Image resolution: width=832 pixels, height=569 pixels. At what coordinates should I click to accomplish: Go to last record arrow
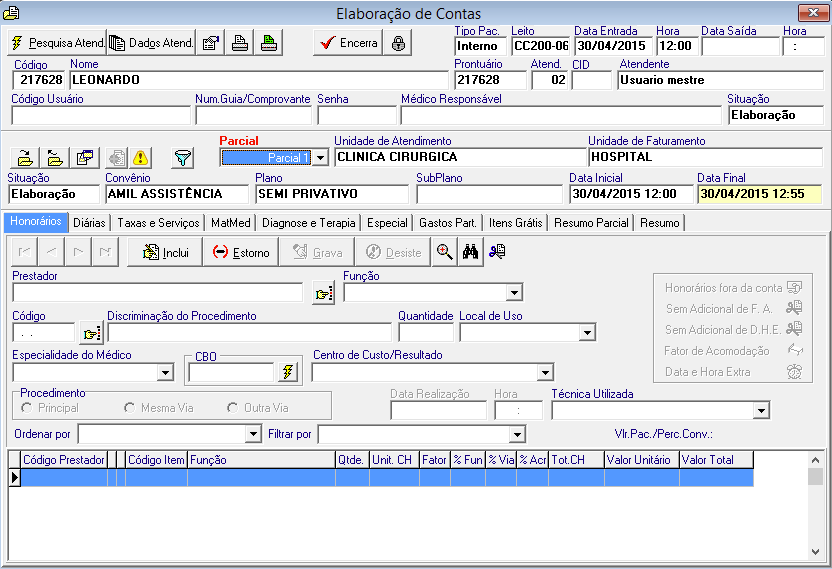(105, 252)
